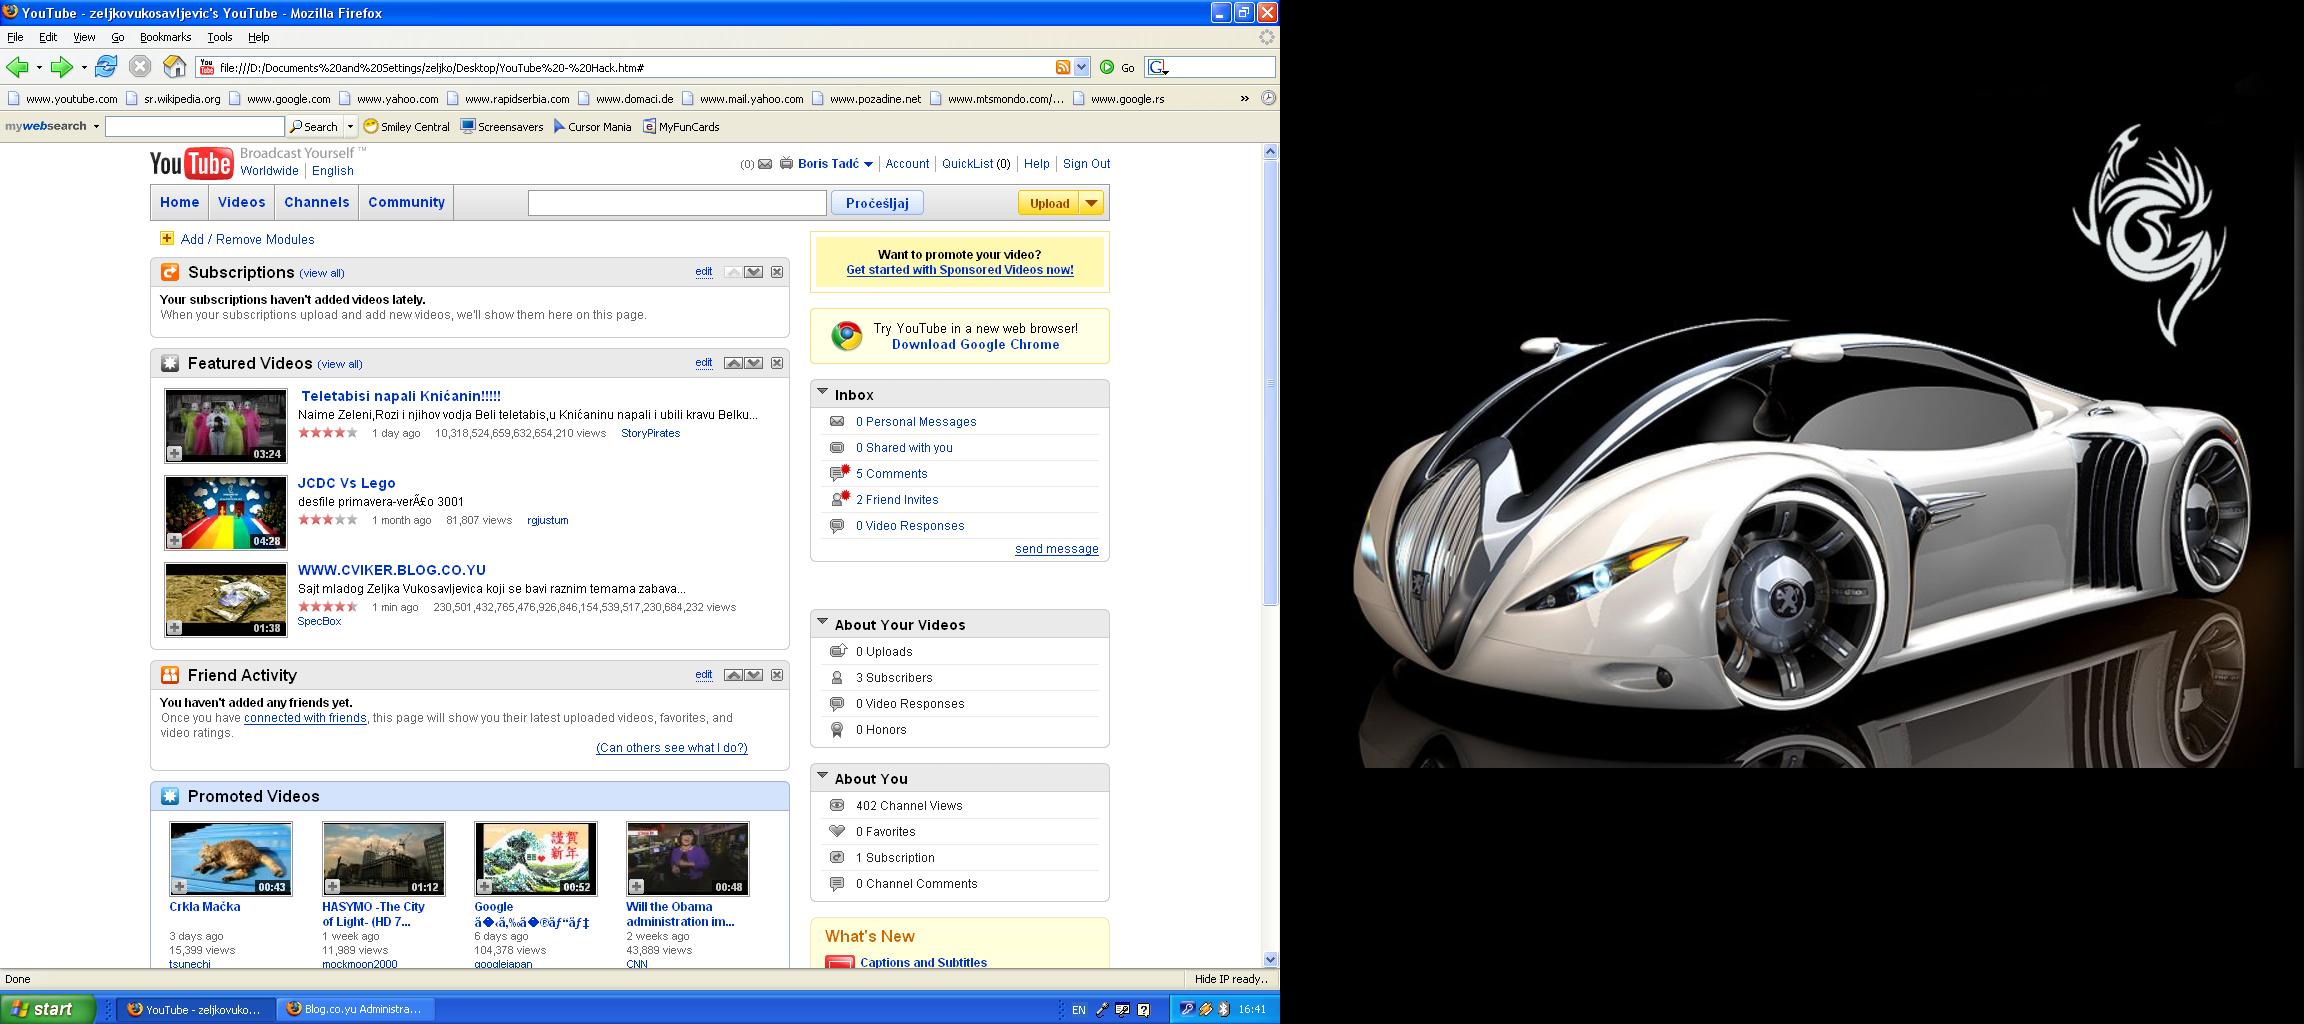The height and width of the screenshot is (1024, 2304).
Task: Switch to the Community tab
Action: [406, 202]
